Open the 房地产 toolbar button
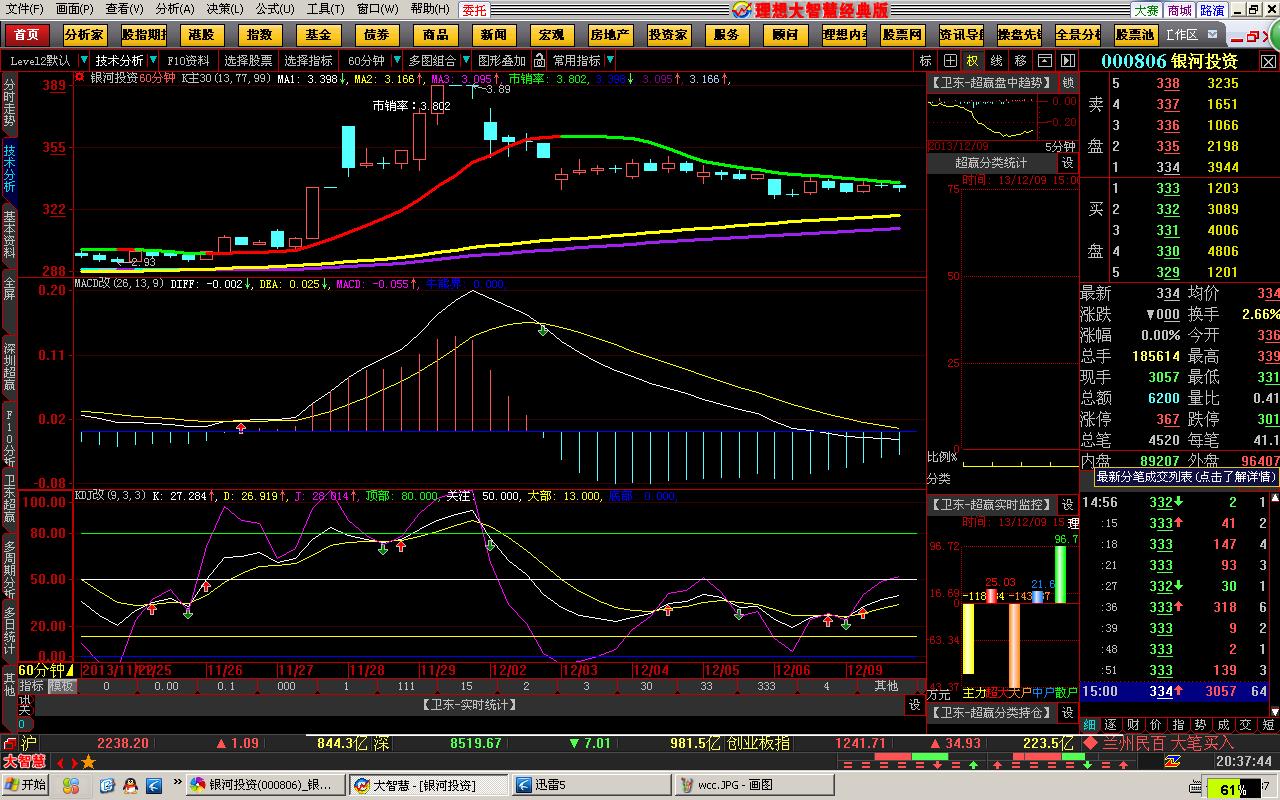 [x=610, y=35]
